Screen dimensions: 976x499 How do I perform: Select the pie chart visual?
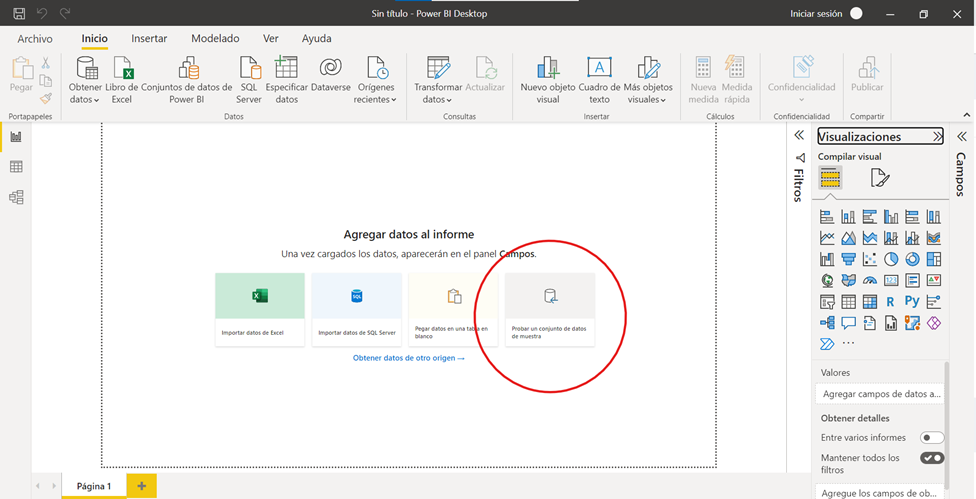(x=891, y=259)
